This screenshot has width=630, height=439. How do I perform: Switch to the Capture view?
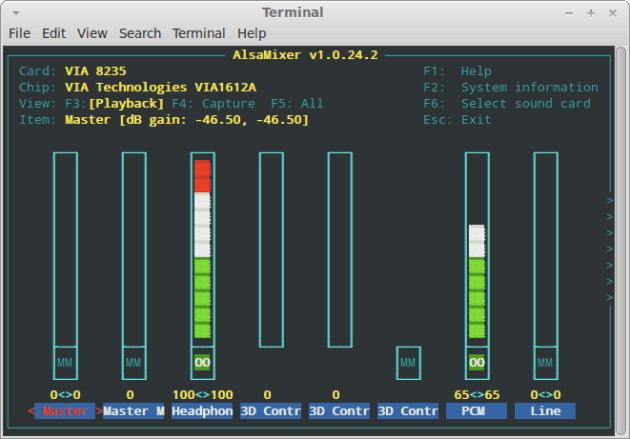(215, 103)
